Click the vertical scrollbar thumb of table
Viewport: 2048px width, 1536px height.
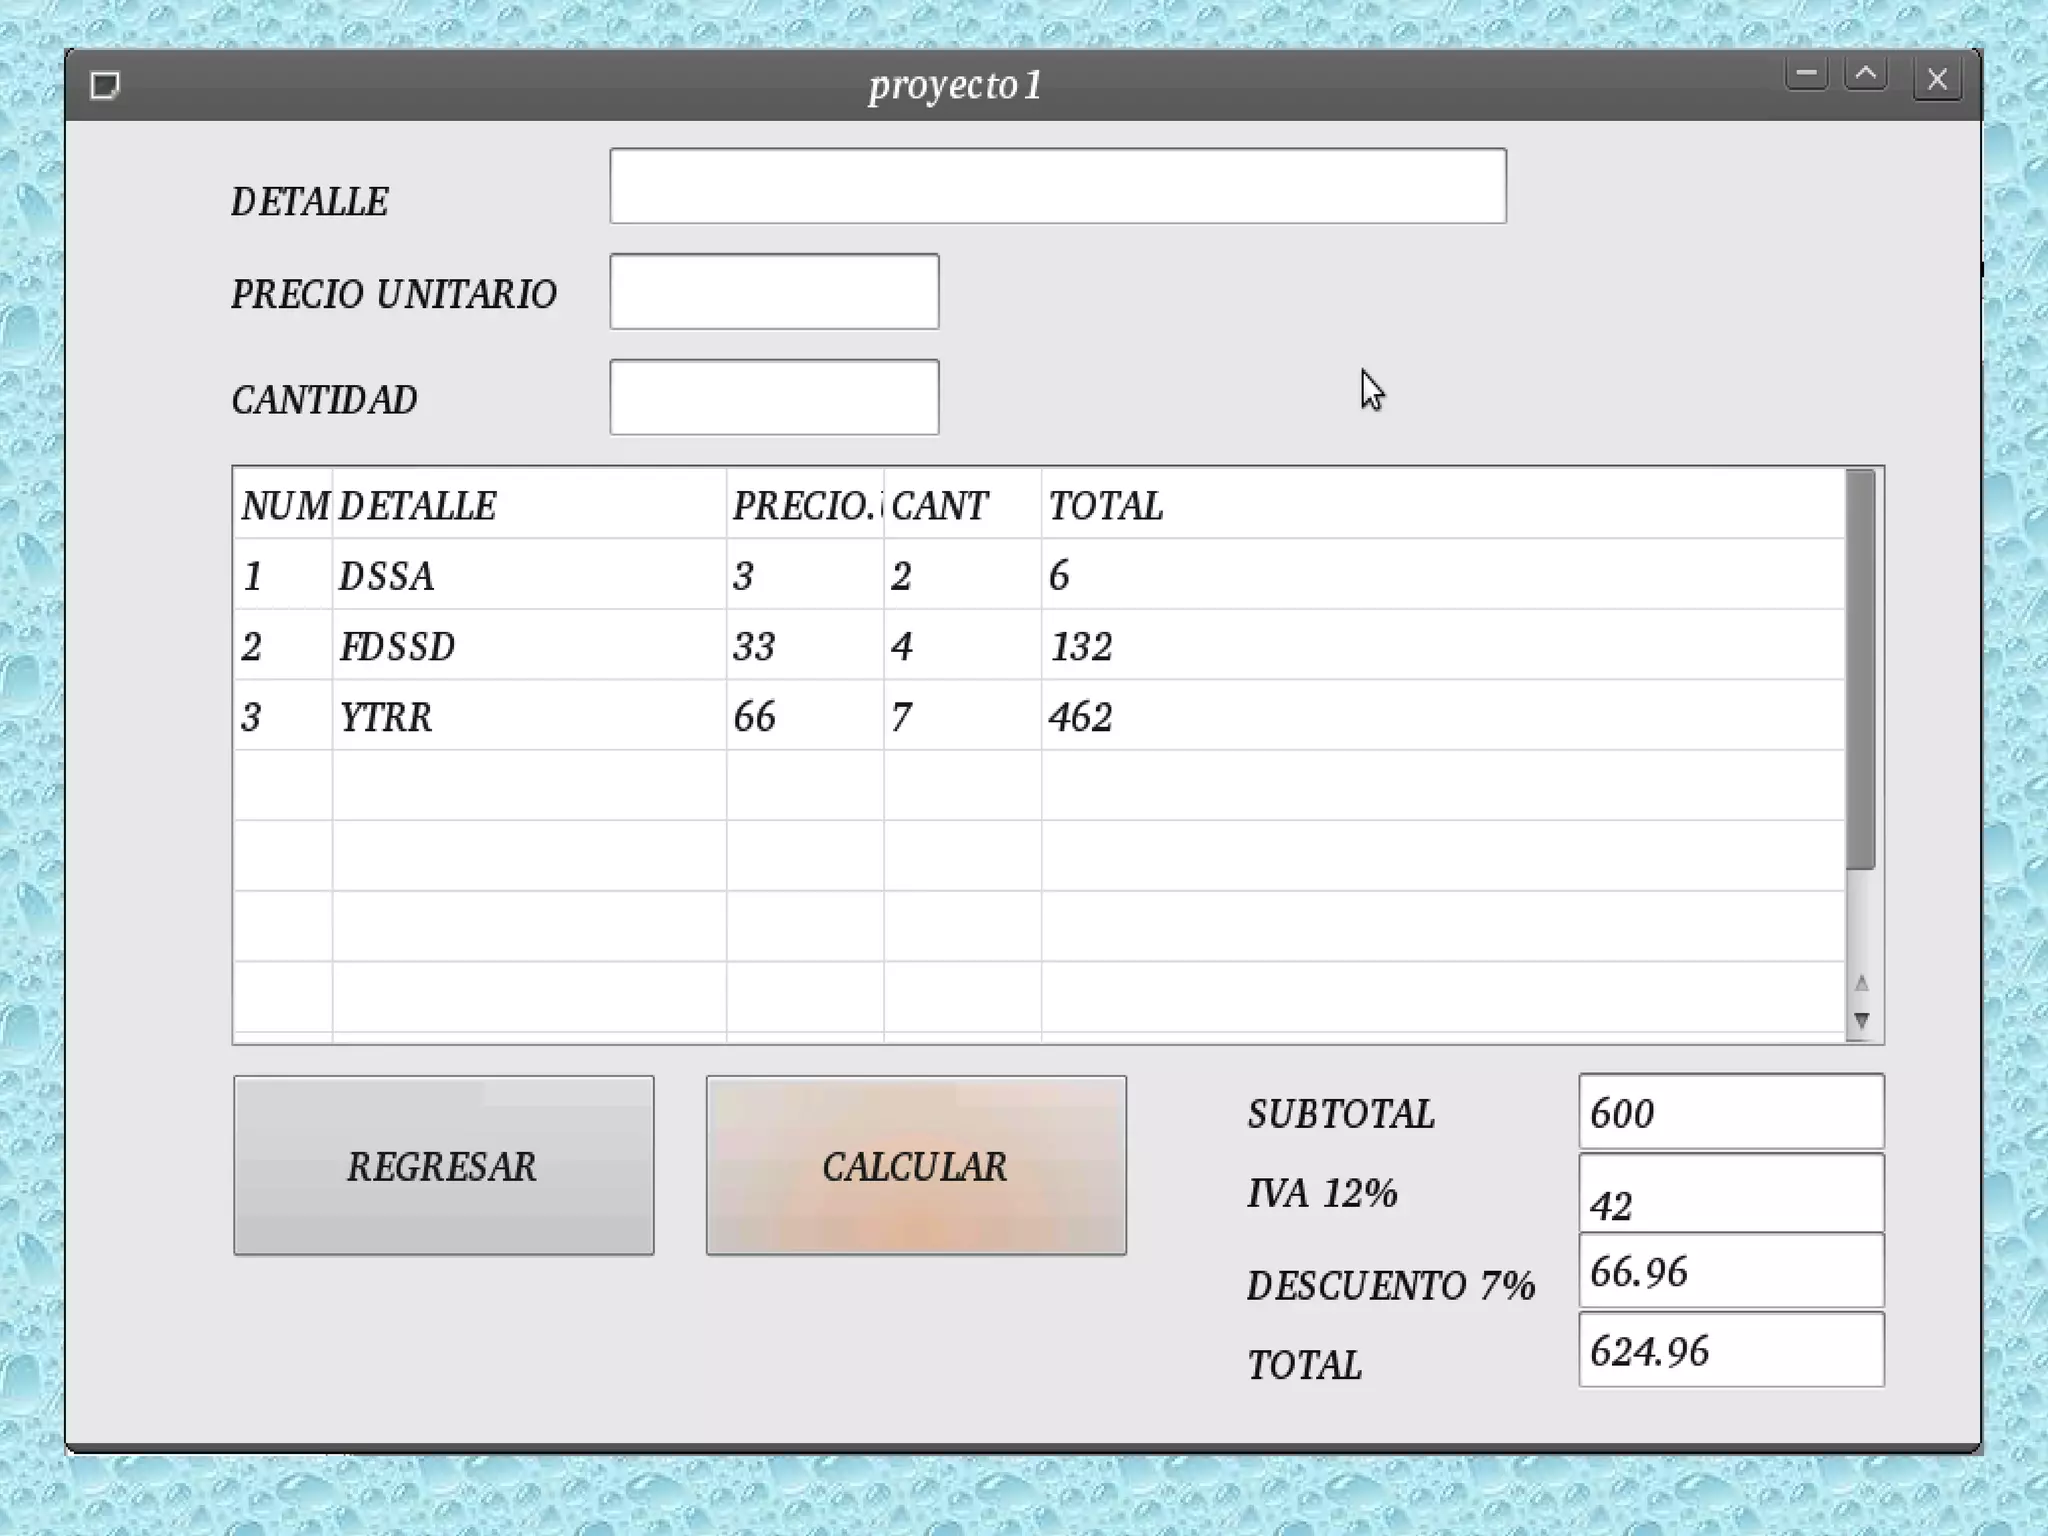click(x=1860, y=670)
